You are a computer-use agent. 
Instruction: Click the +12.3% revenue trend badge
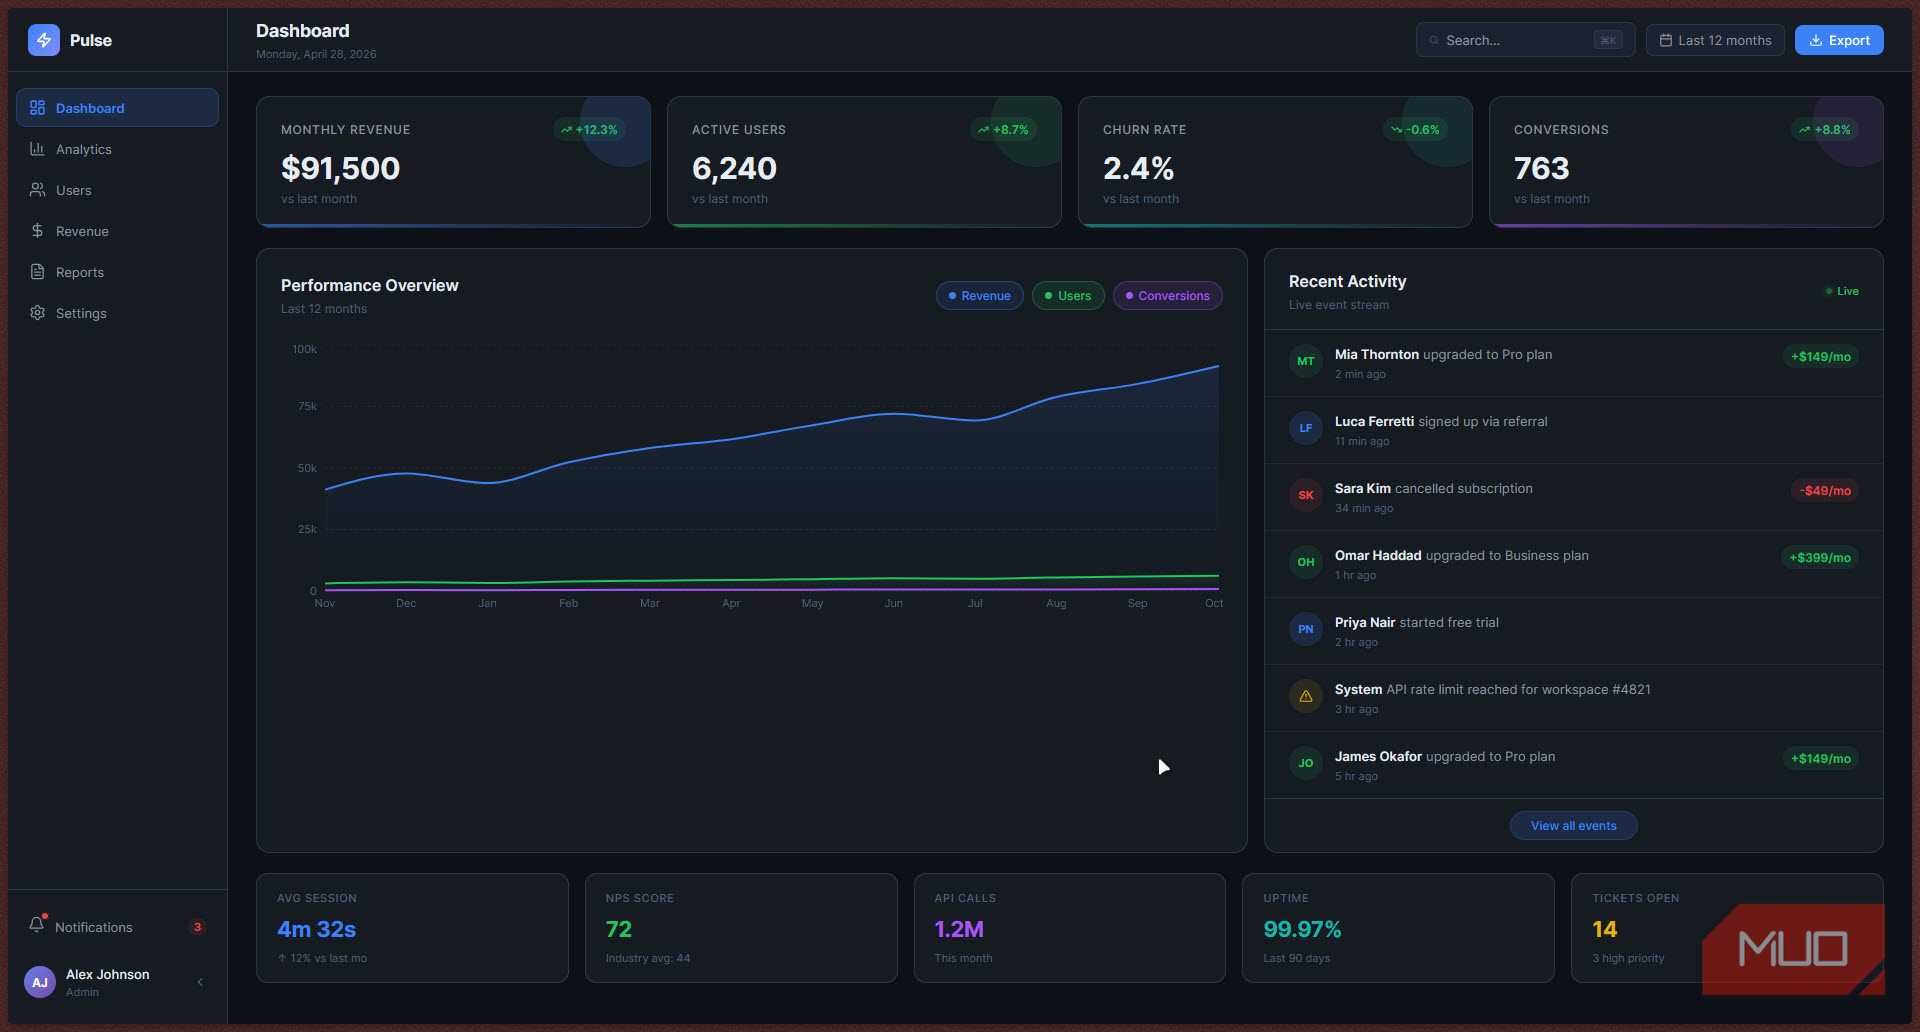(589, 130)
